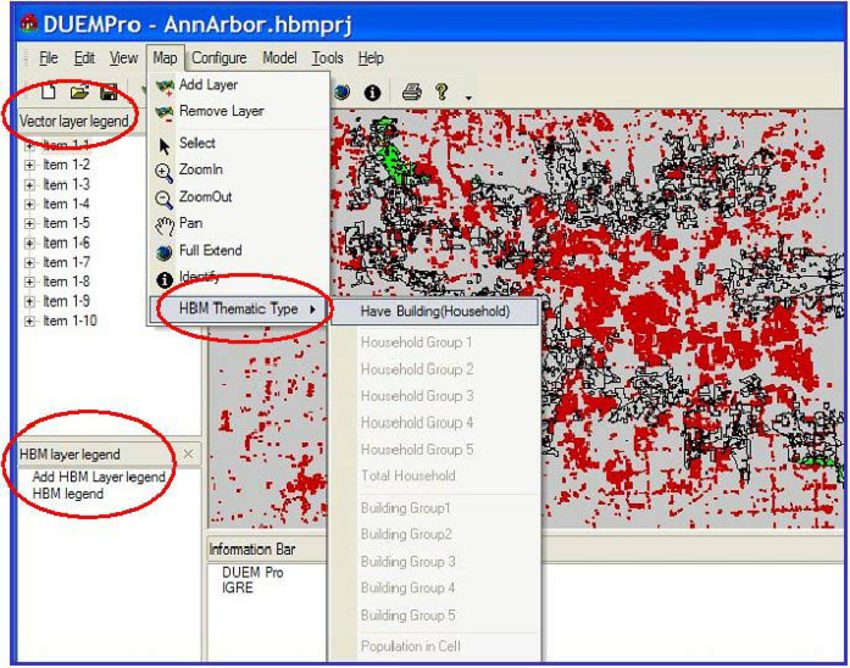Open the Model menu
Viewport: 850px width, 668px height.
point(279,58)
